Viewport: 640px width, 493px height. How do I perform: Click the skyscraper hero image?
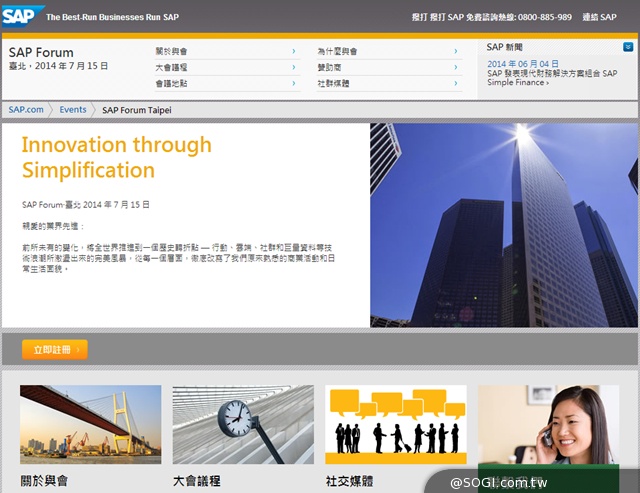coord(504,225)
